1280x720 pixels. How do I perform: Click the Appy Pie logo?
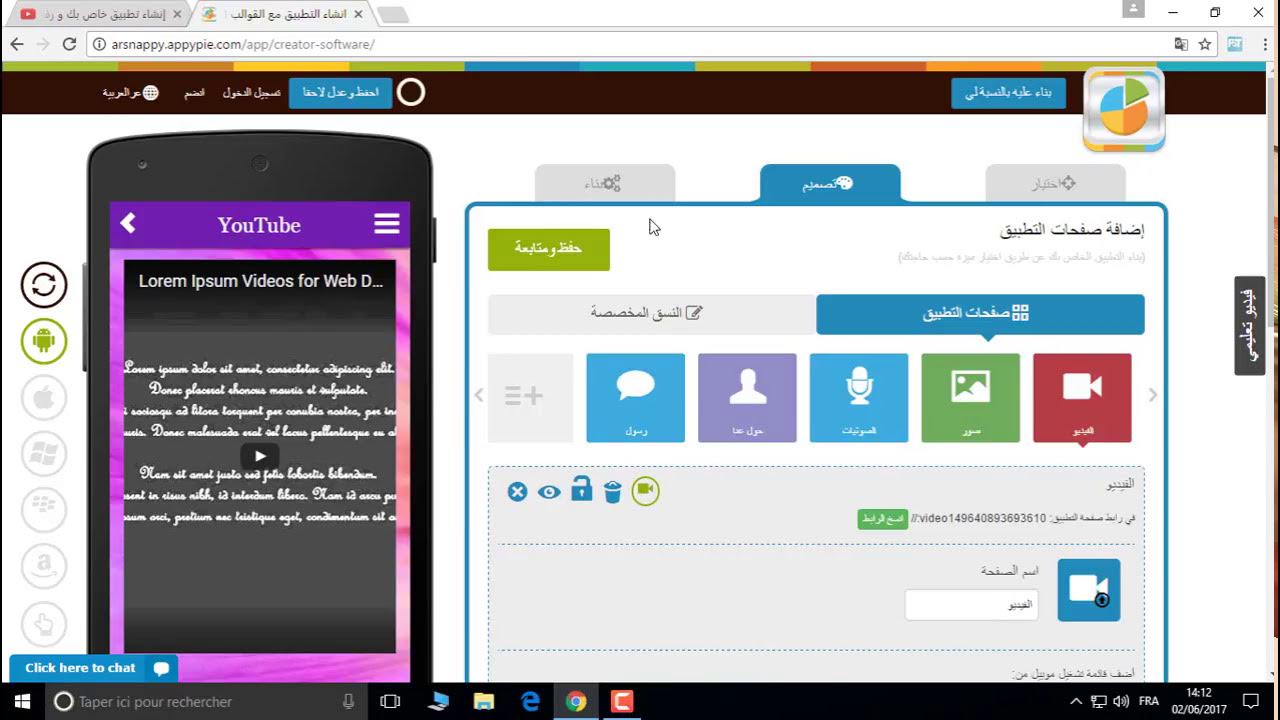(x=1124, y=109)
